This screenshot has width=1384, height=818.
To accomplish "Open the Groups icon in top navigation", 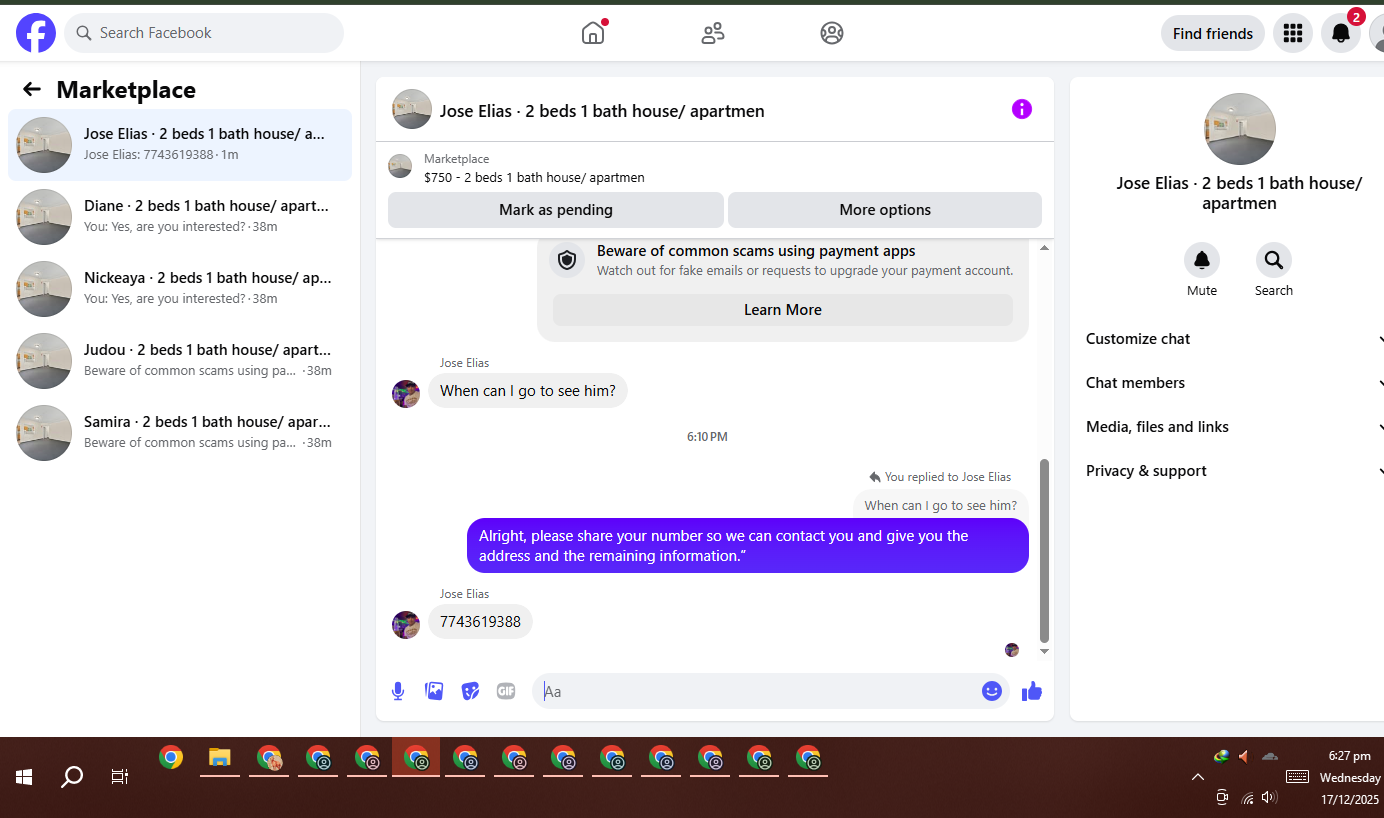I will point(832,33).
